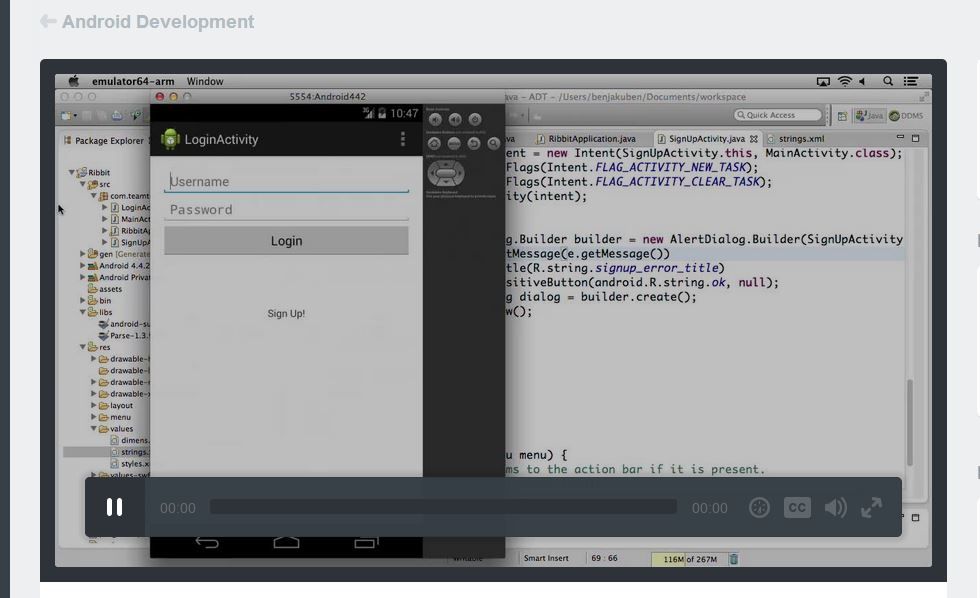Click the Quick Access search box
980x598 pixels.
click(778, 115)
